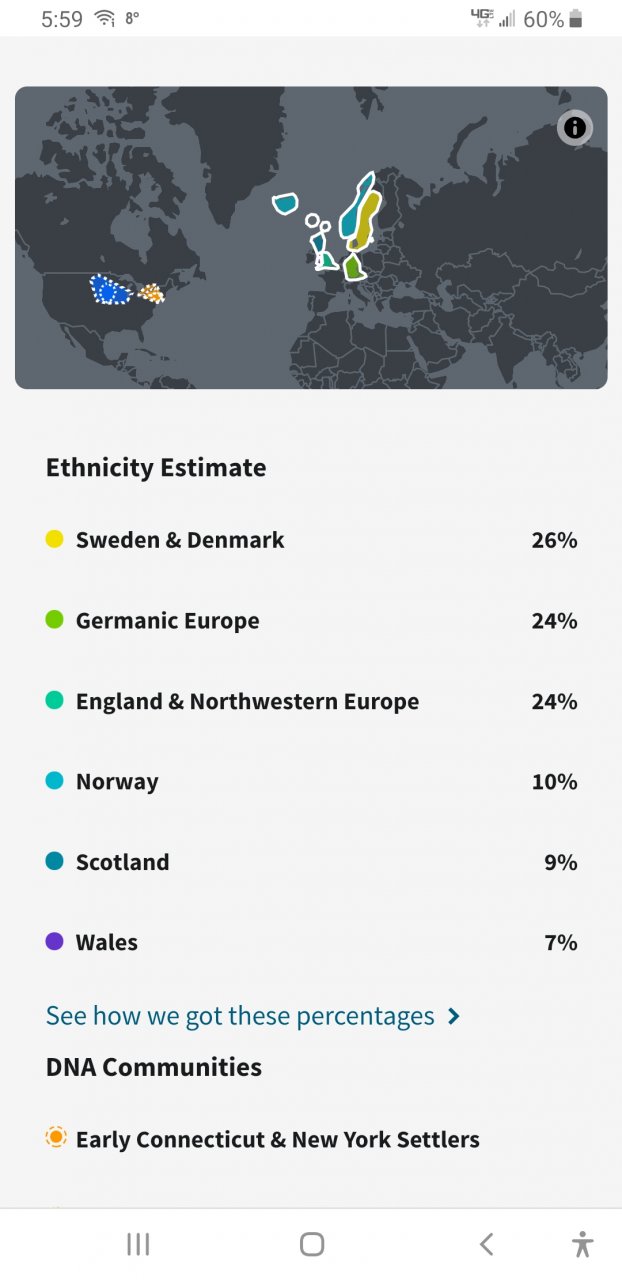Tap the Android recent apps icon
The height and width of the screenshot is (1280, 622).
(x=138, y=1244)
